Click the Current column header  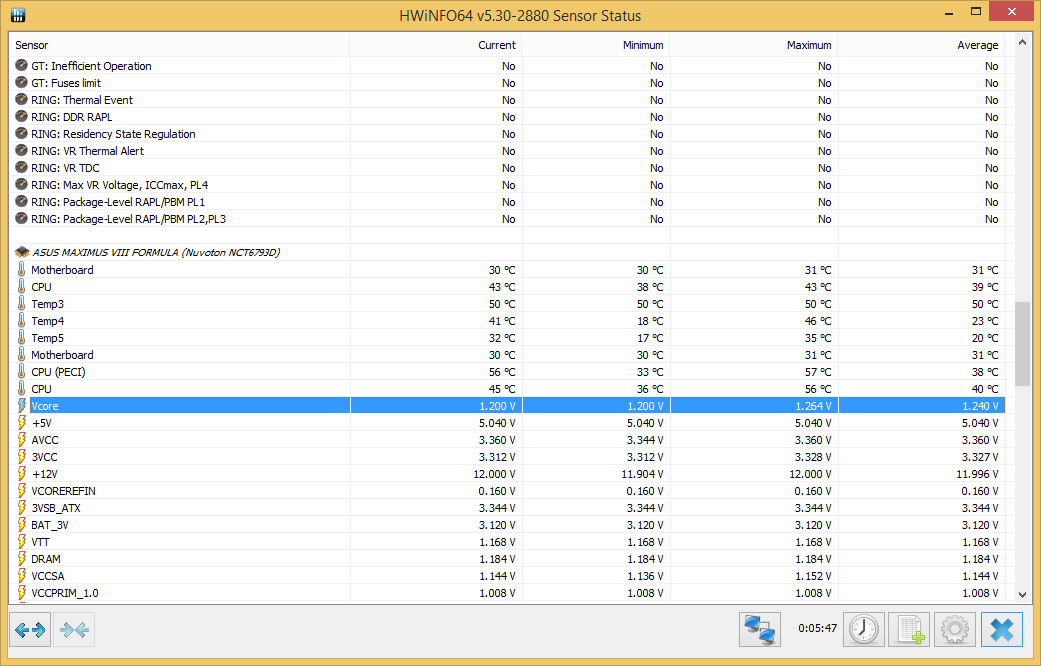[x=436, y=45]
